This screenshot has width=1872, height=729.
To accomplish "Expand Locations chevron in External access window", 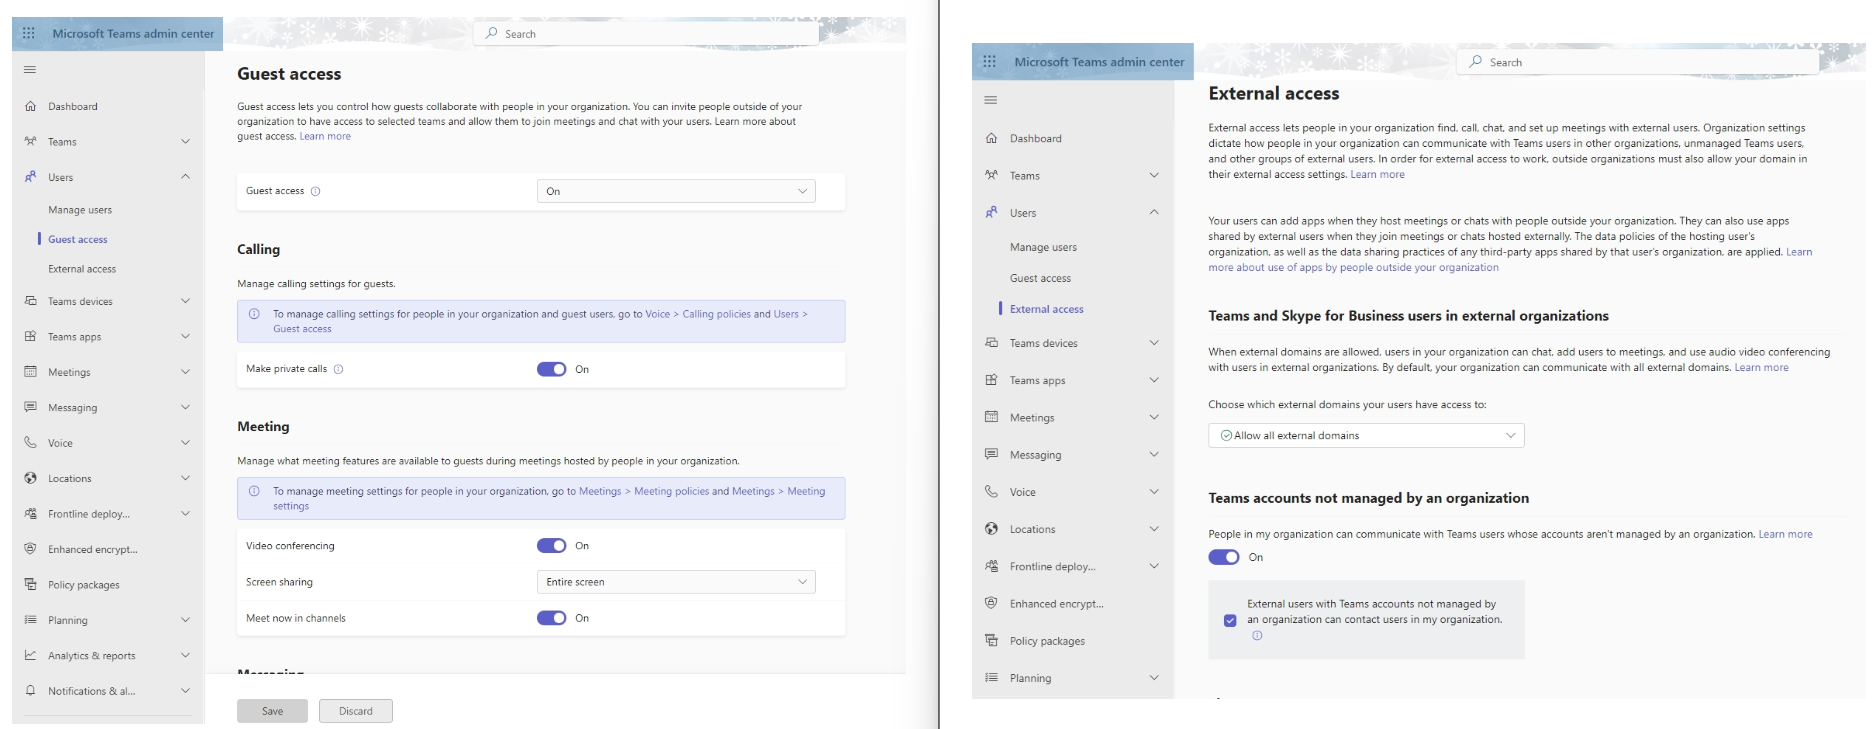I will [x=1154, y=529].
